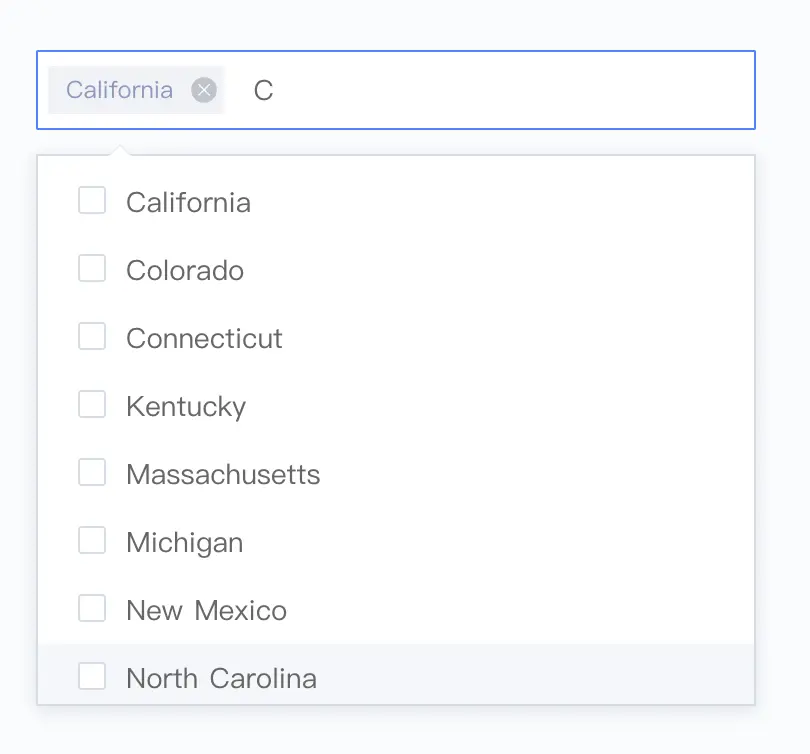Choose New Mexico from the list
The width and height of the screenshot is (810, 754).
coord(206,610)
